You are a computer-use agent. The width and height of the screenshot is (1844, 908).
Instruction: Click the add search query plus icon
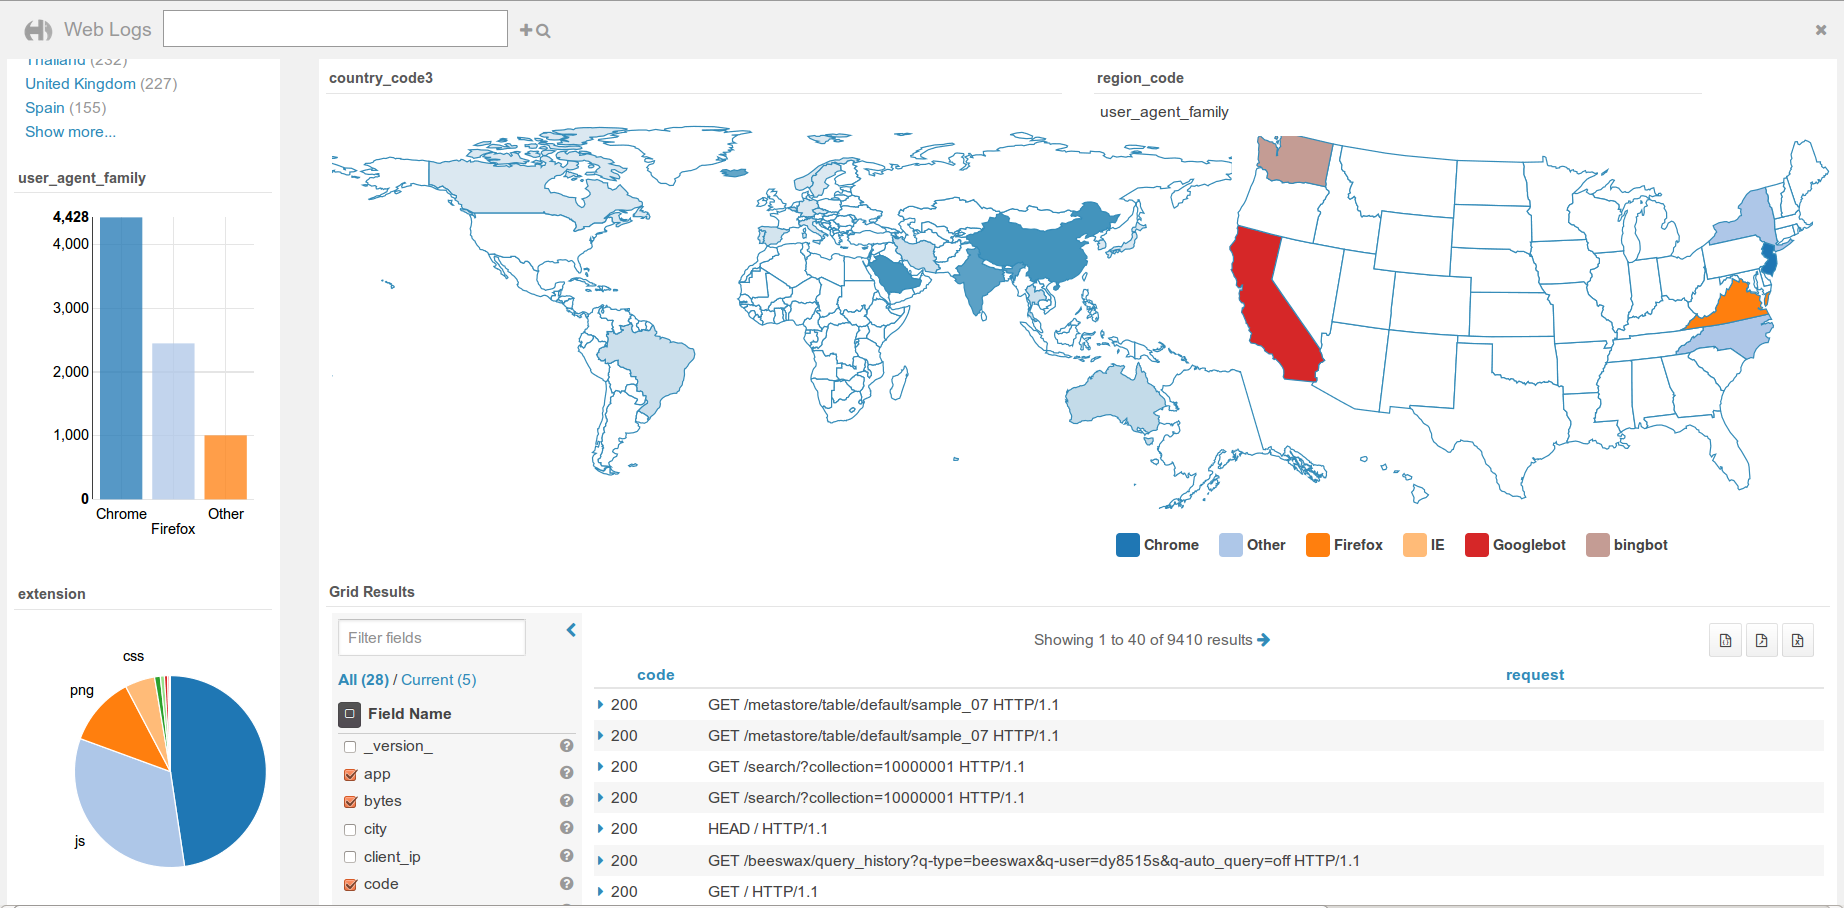click(534, 31)
